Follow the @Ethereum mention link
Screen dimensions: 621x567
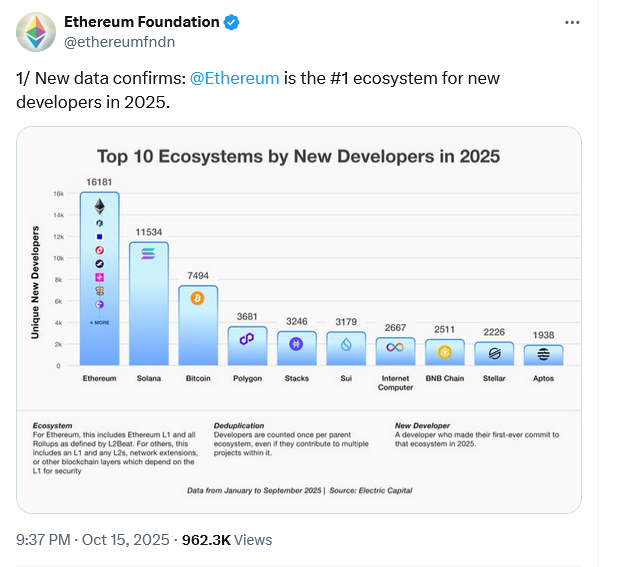pyautogui.click(x=234, y=78)
